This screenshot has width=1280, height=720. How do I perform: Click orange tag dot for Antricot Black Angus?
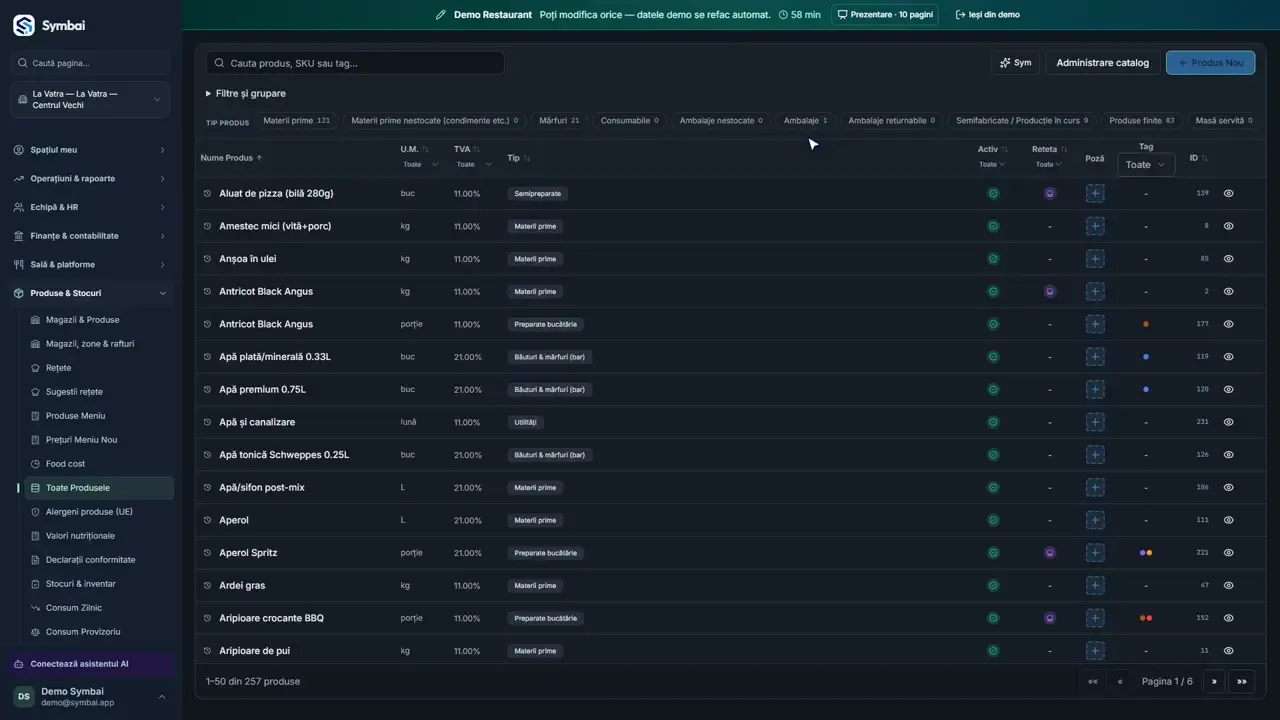click(1146, 324)
